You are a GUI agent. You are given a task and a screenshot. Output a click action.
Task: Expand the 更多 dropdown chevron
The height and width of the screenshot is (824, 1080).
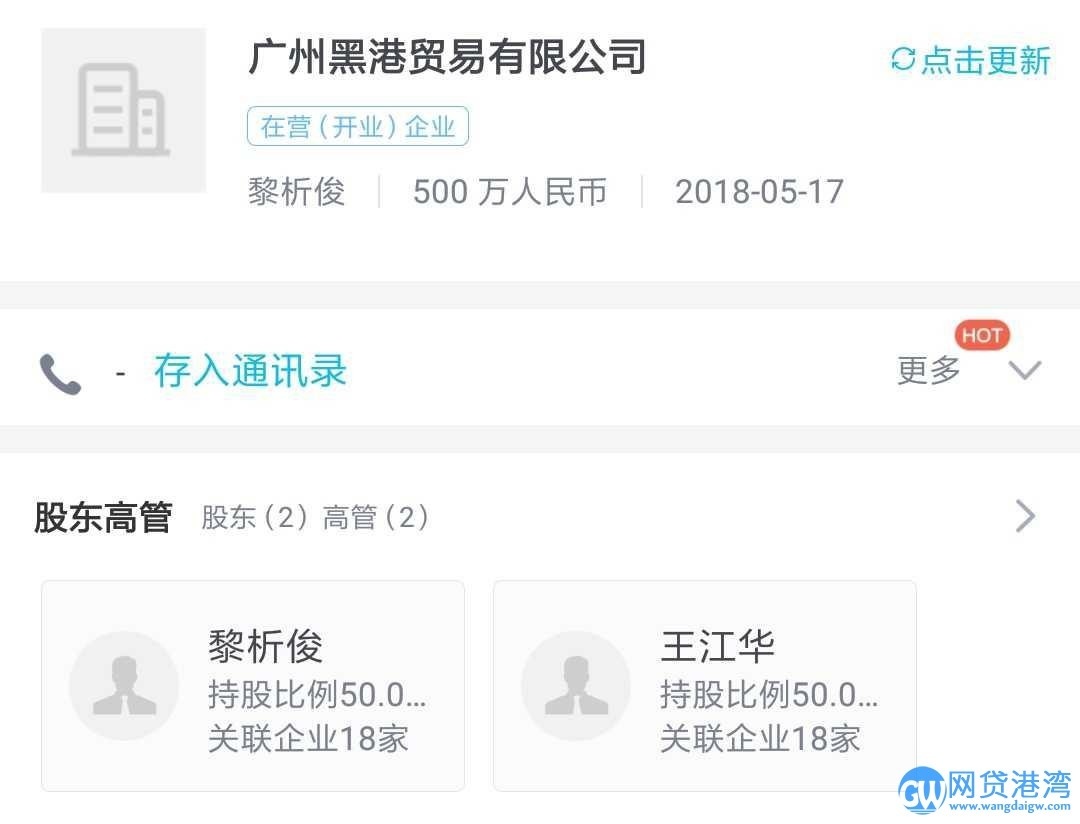(x=1023, y=370)
